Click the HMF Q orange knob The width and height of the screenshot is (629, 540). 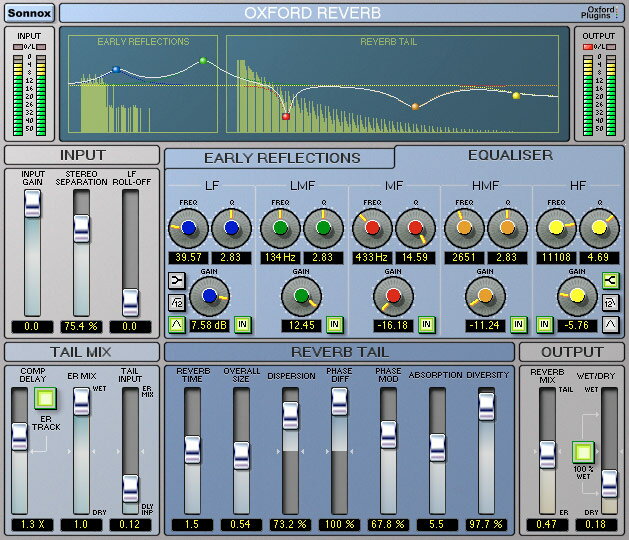pos(507,228)
